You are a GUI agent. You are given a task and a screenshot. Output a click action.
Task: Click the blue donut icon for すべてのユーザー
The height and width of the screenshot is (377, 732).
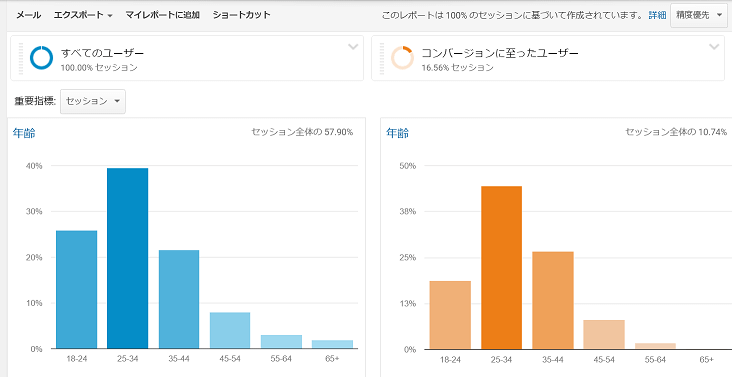[42, 58]
